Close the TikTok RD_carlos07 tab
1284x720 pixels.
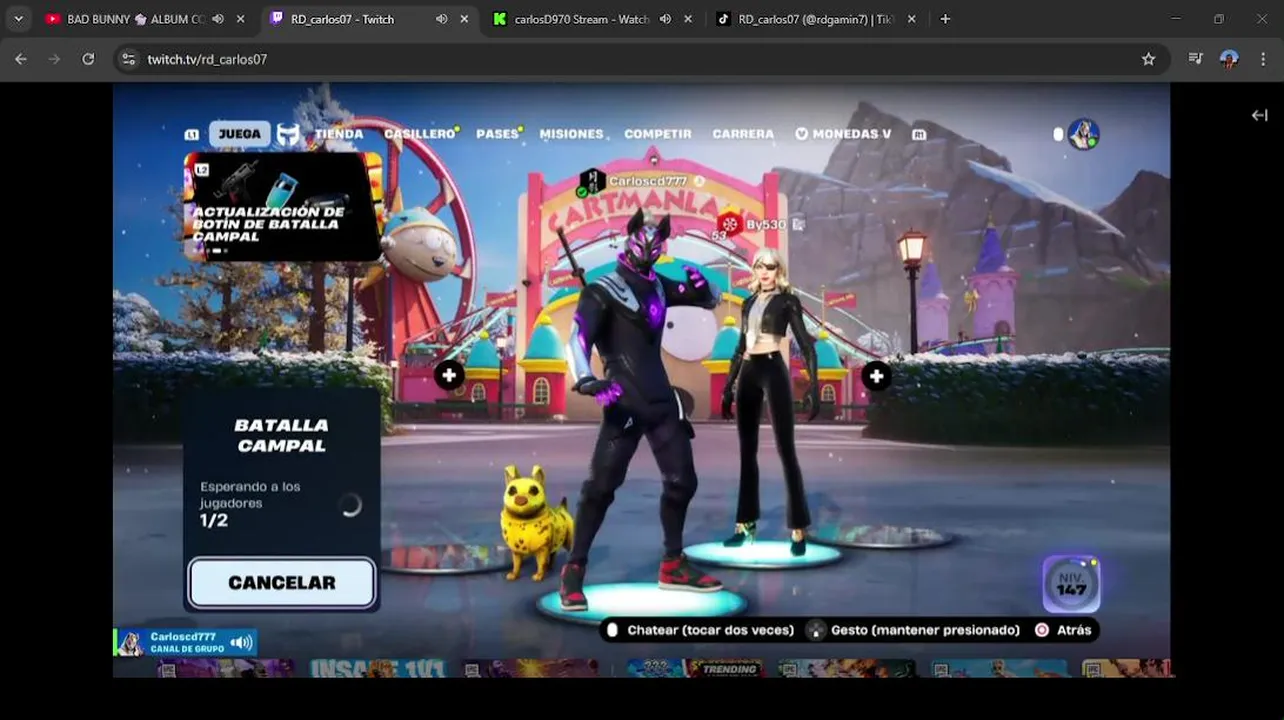(911, 19)
